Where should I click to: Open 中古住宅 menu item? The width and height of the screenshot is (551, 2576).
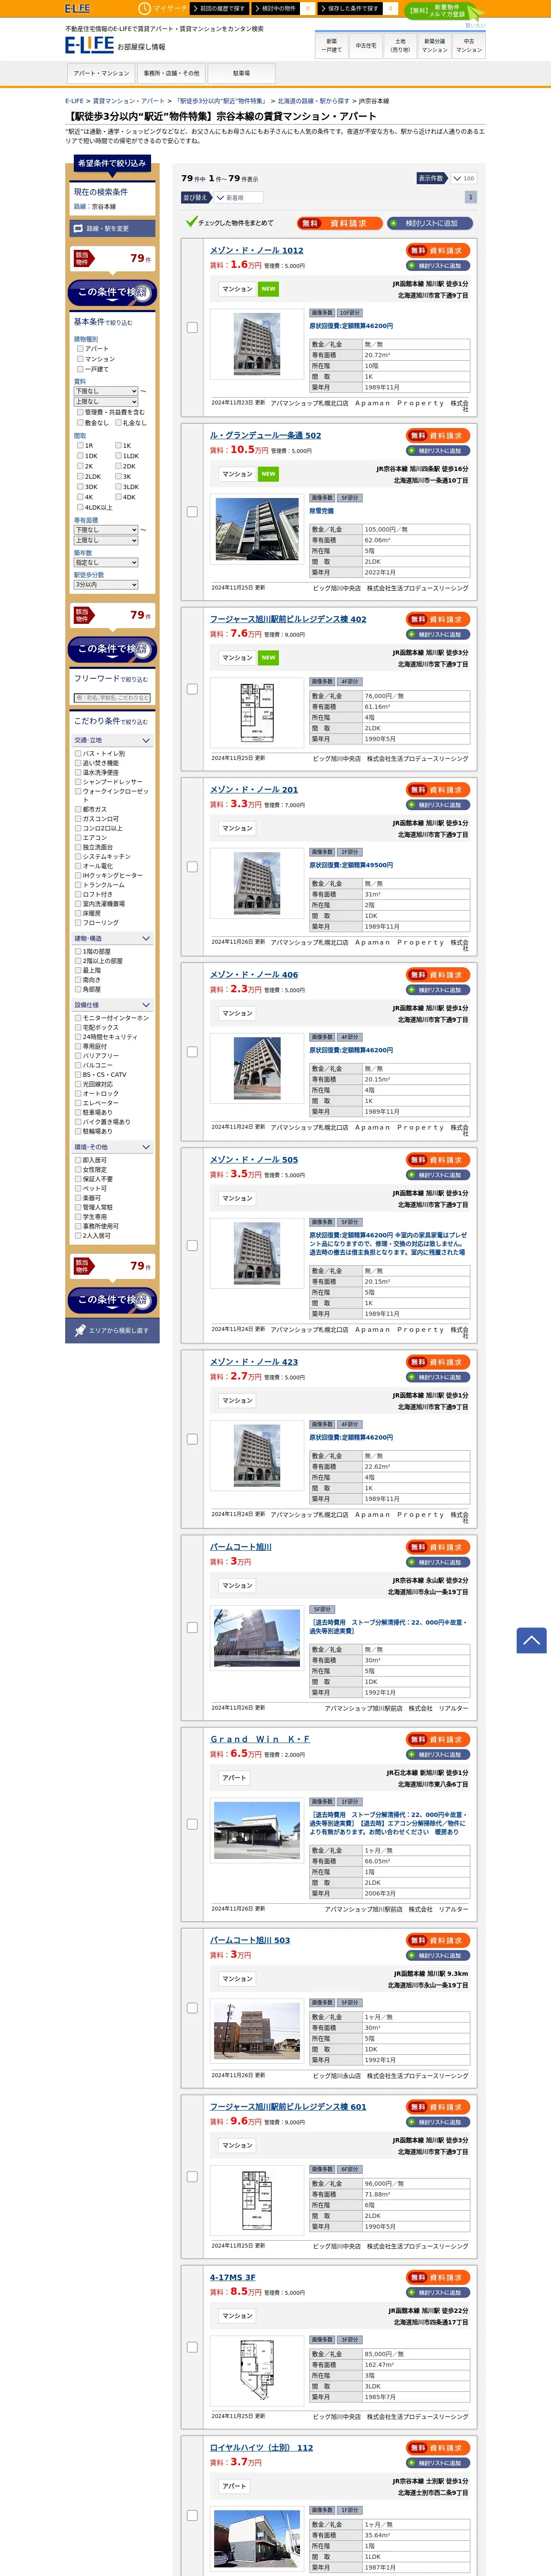tap(366, 45)
